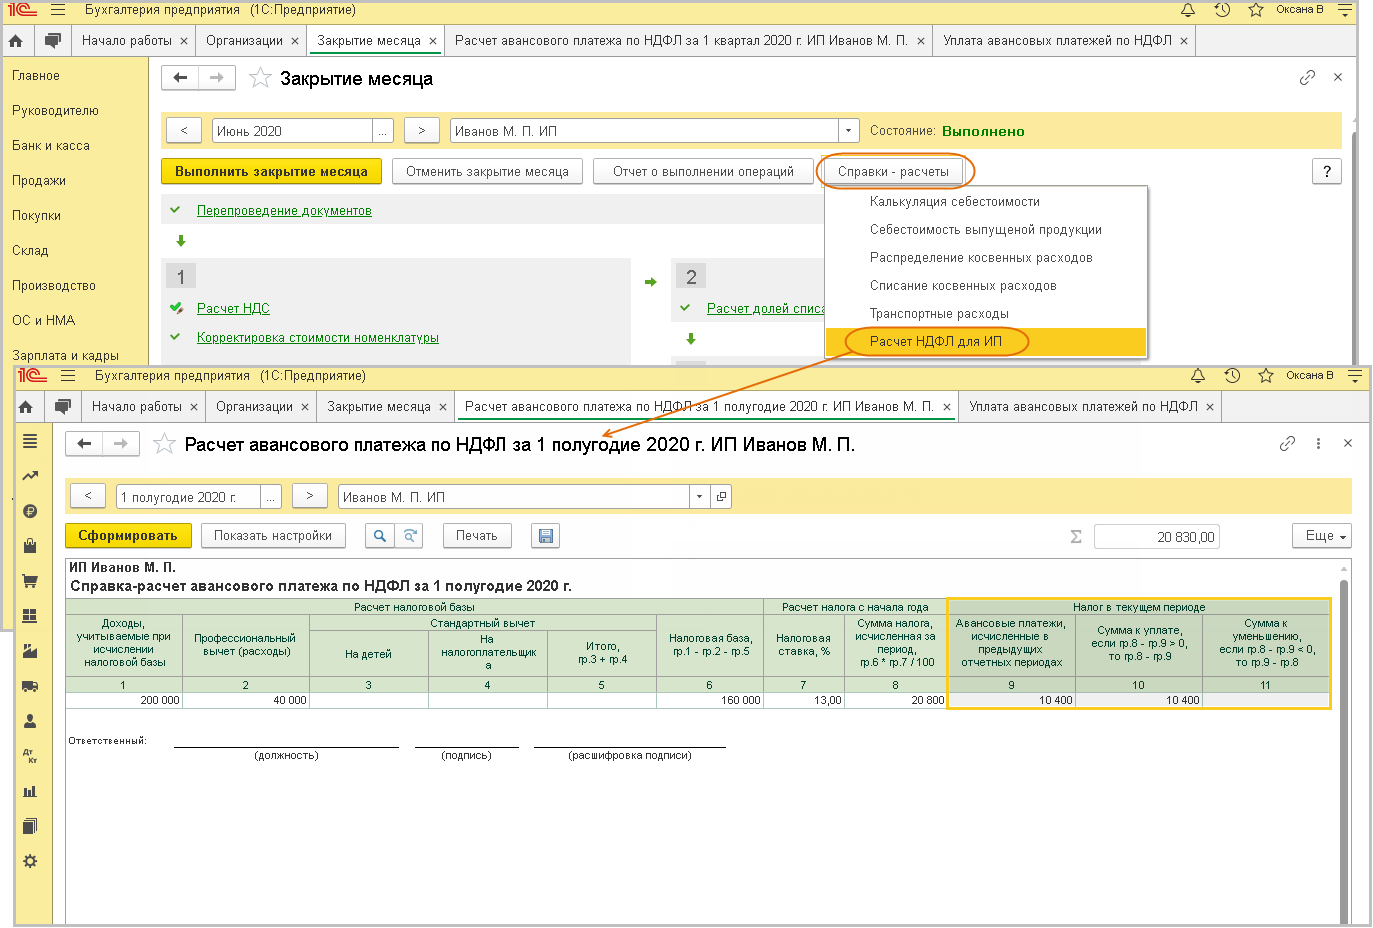This screenshot has height=928, width=1373.
Task: Open the Корректировка стоимости номенклатуры link
Action: pyautogui.click(x=318, y=338)
